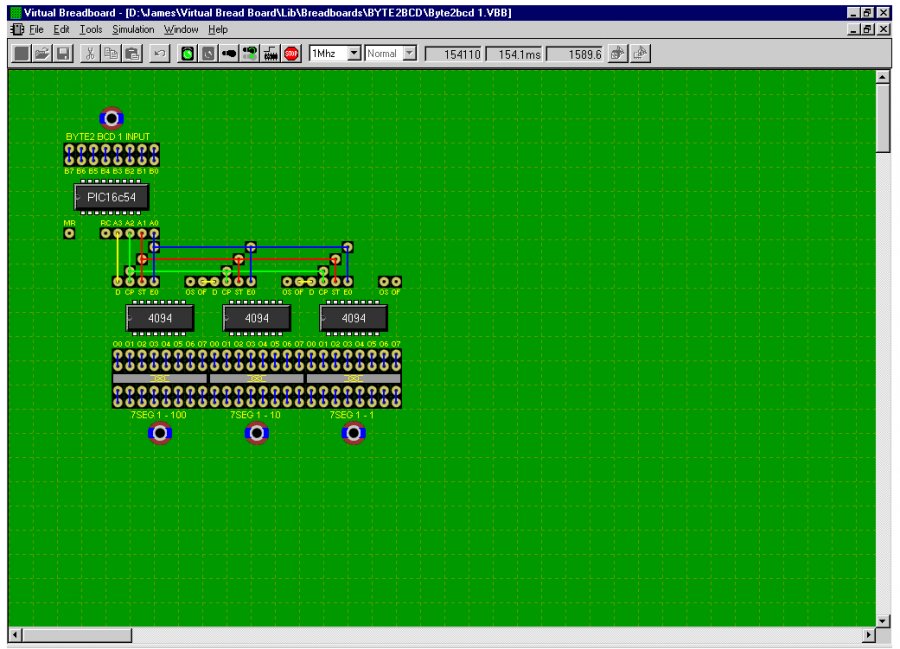Click the black wire link tool icon
Viewport: 900px width, 649px height.
(229, 54)
